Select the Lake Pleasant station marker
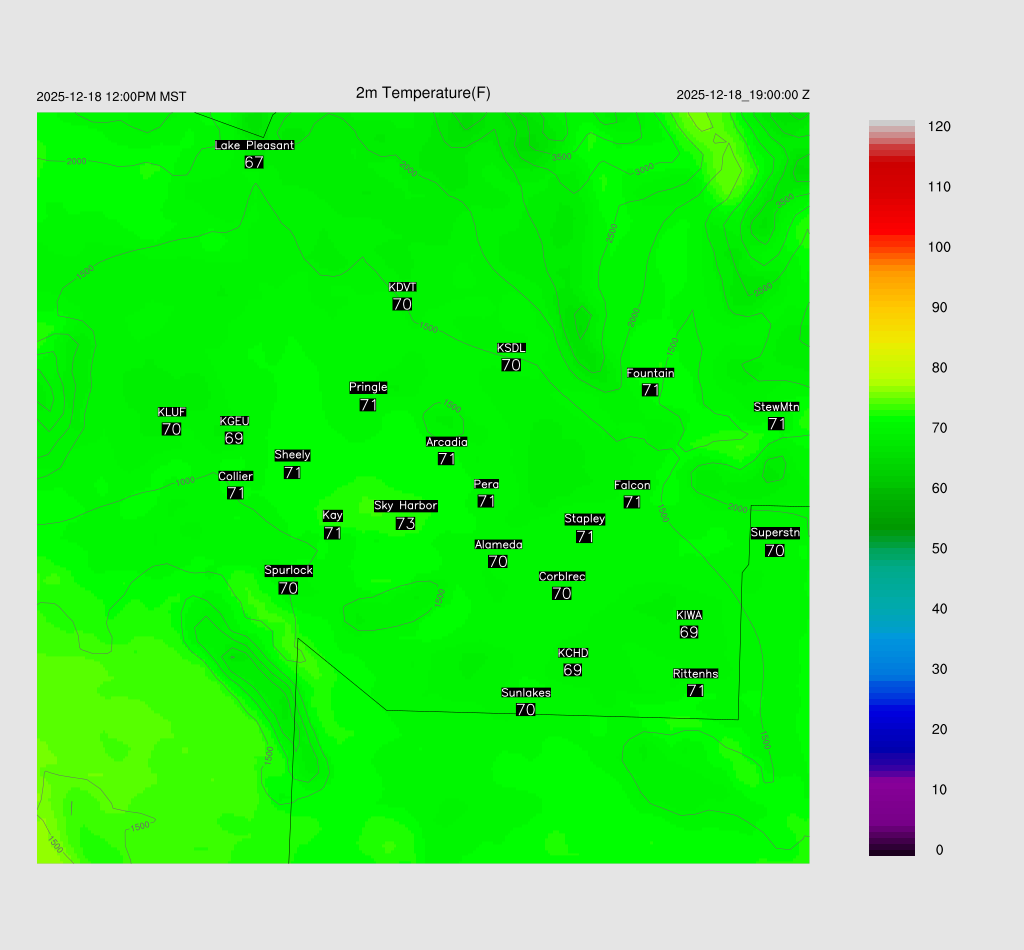1024x950 pixels. pos(254,145)
